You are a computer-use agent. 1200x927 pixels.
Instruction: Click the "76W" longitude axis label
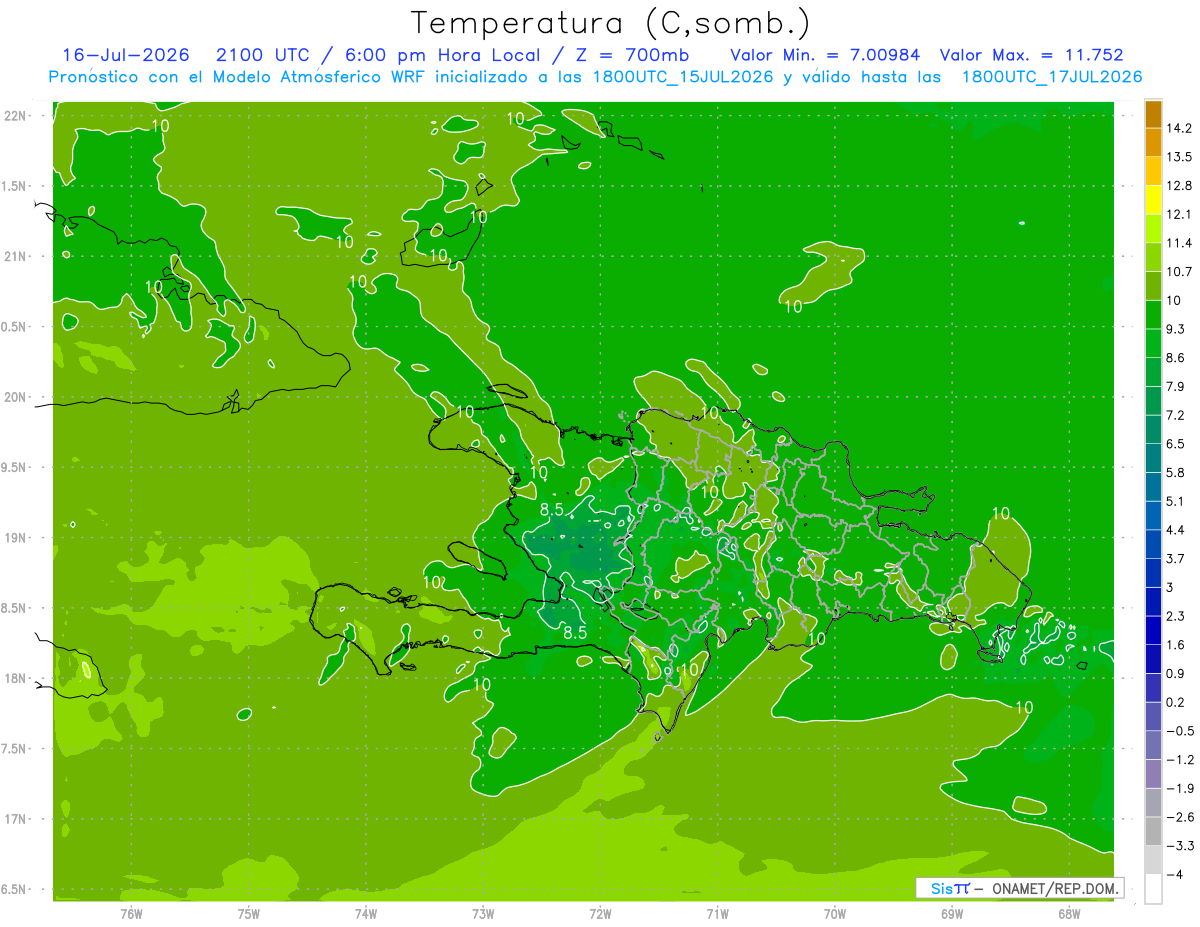coord(131,914)
